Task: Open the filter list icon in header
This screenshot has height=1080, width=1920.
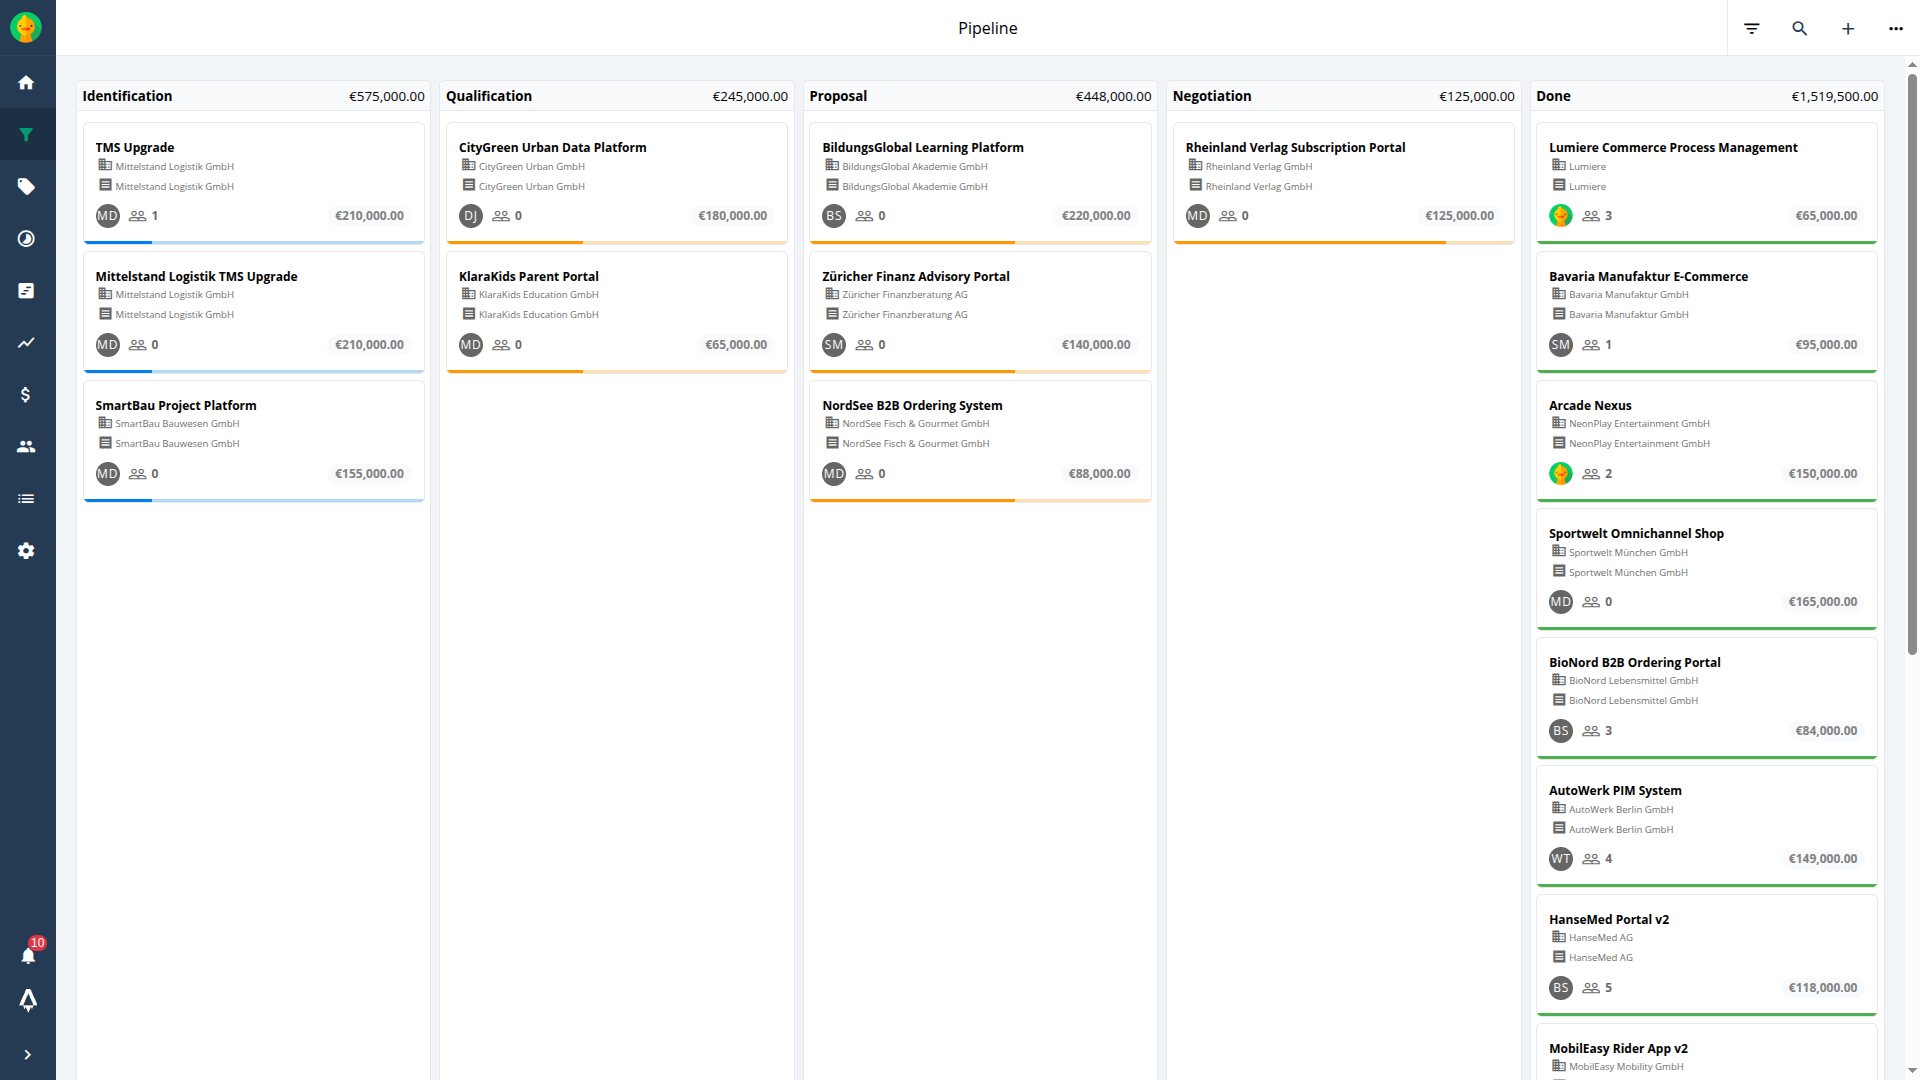Action: pyautogui.click(x=1751, y=29)
